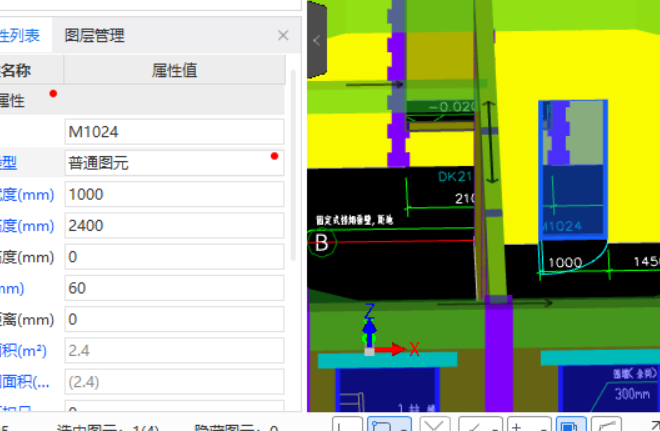Click the 0 field in the 离(mm) row

(174, 319)
